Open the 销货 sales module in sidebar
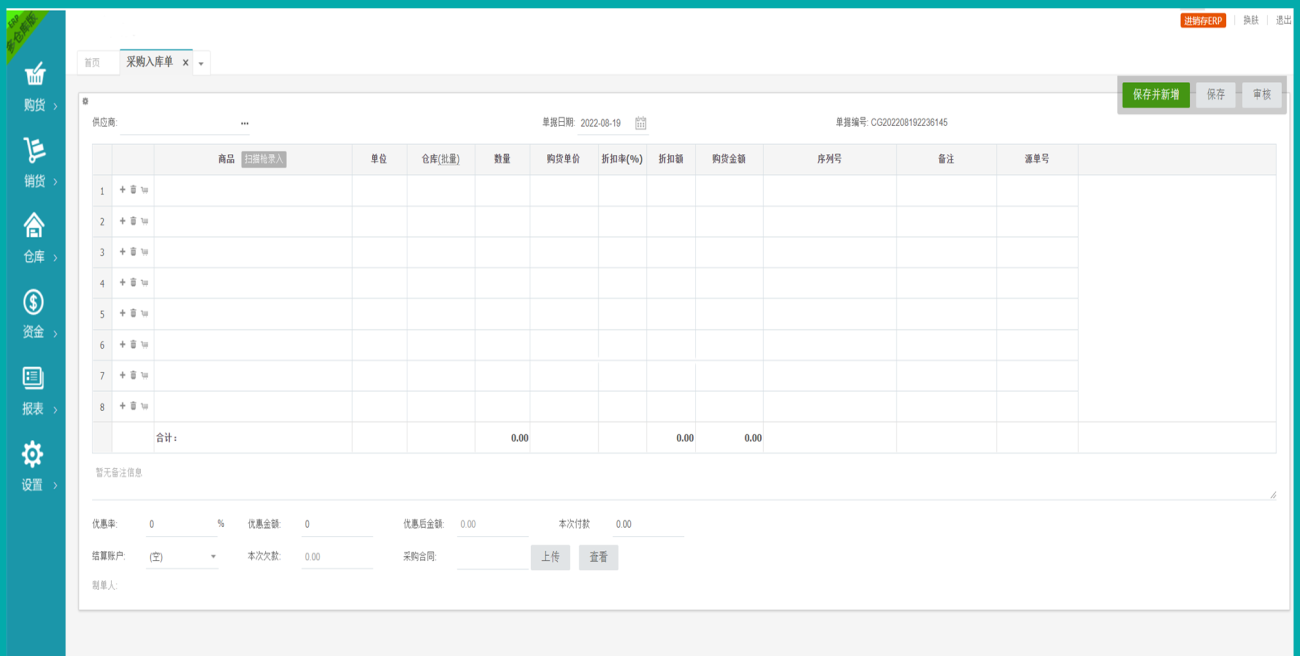 [x=33, y=151]
